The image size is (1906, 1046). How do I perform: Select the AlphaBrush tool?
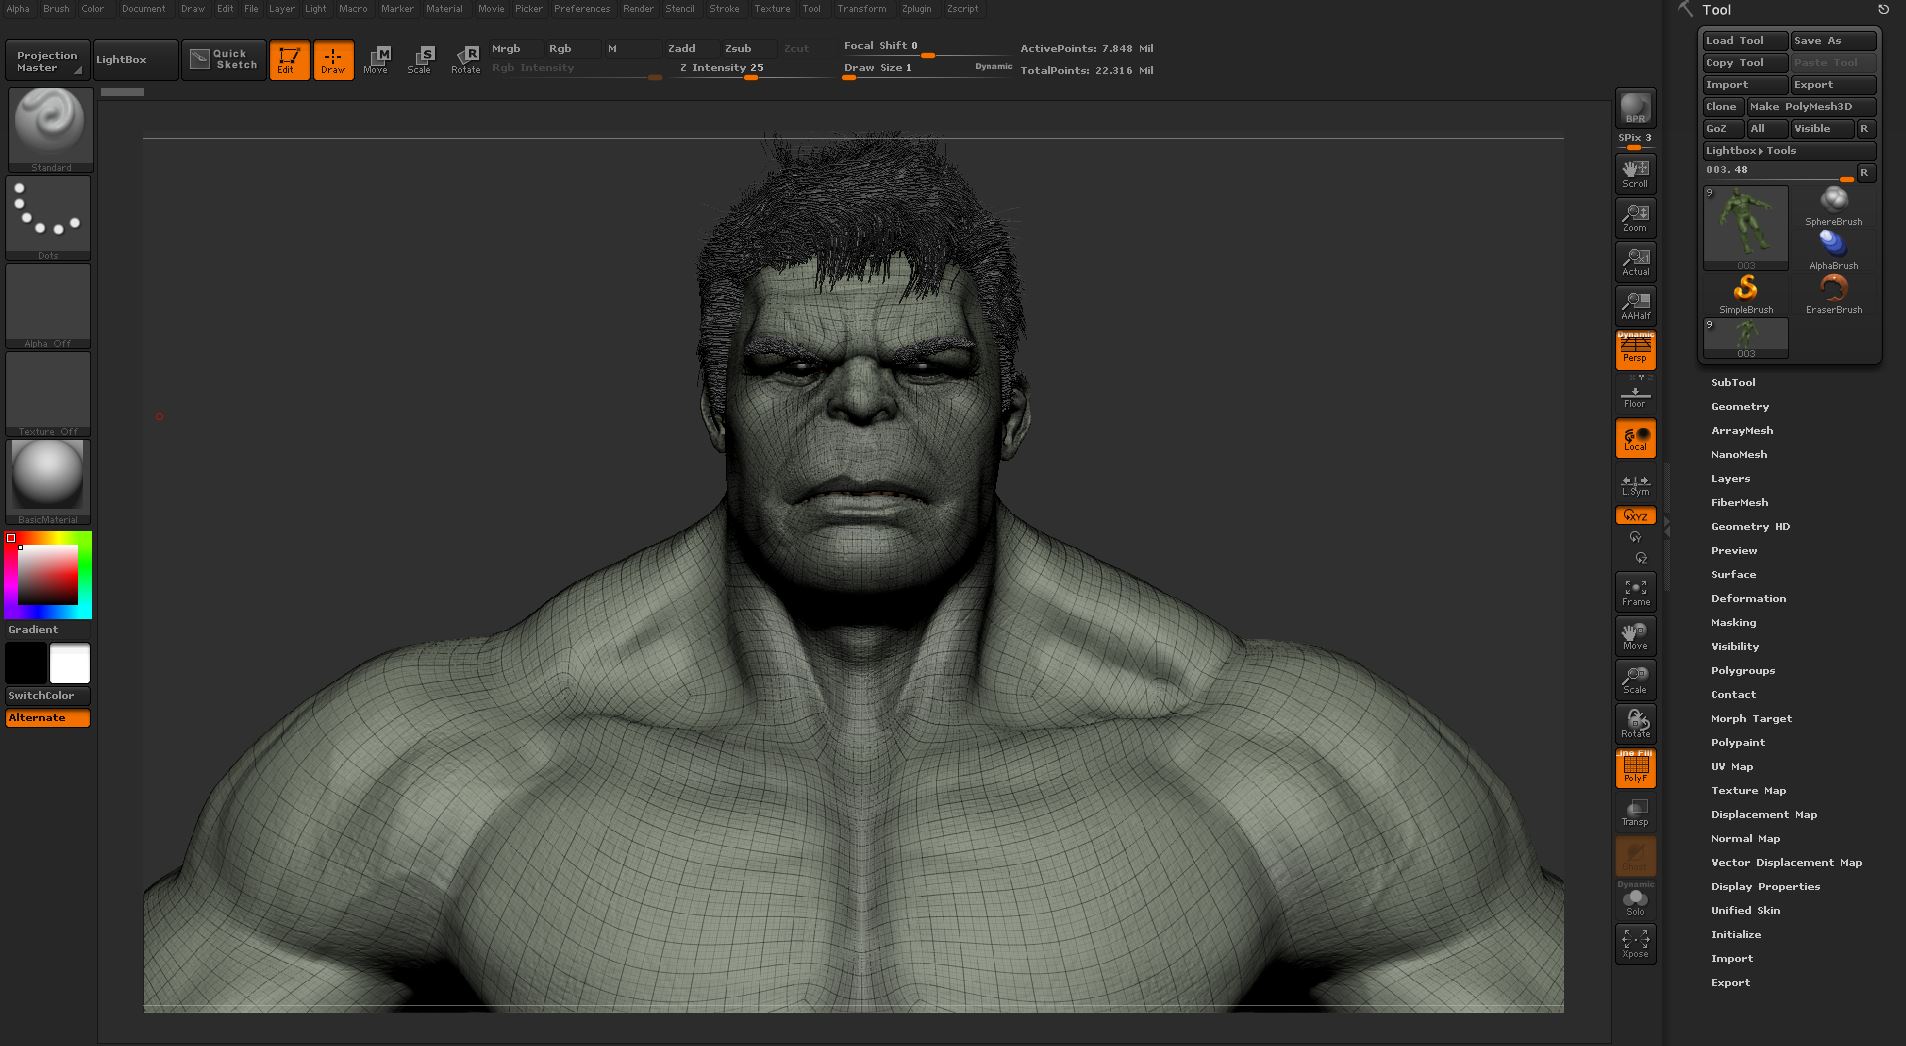pyautogui.click(x=1833, y=250)
